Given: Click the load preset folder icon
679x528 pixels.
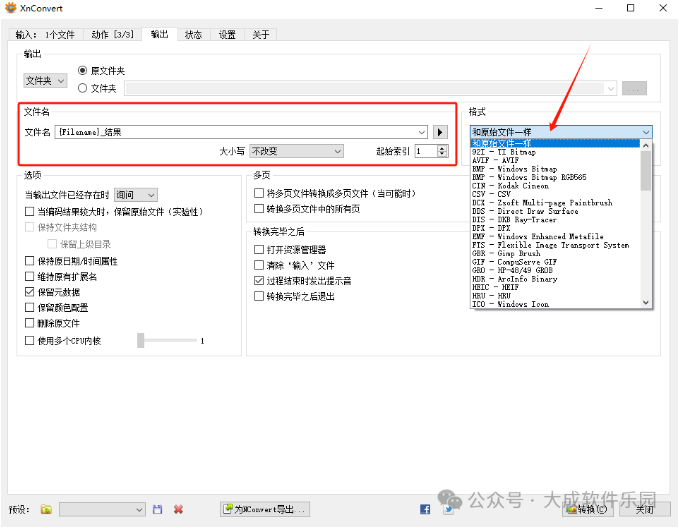Looking at the screenshot, I should coord(46,510).
